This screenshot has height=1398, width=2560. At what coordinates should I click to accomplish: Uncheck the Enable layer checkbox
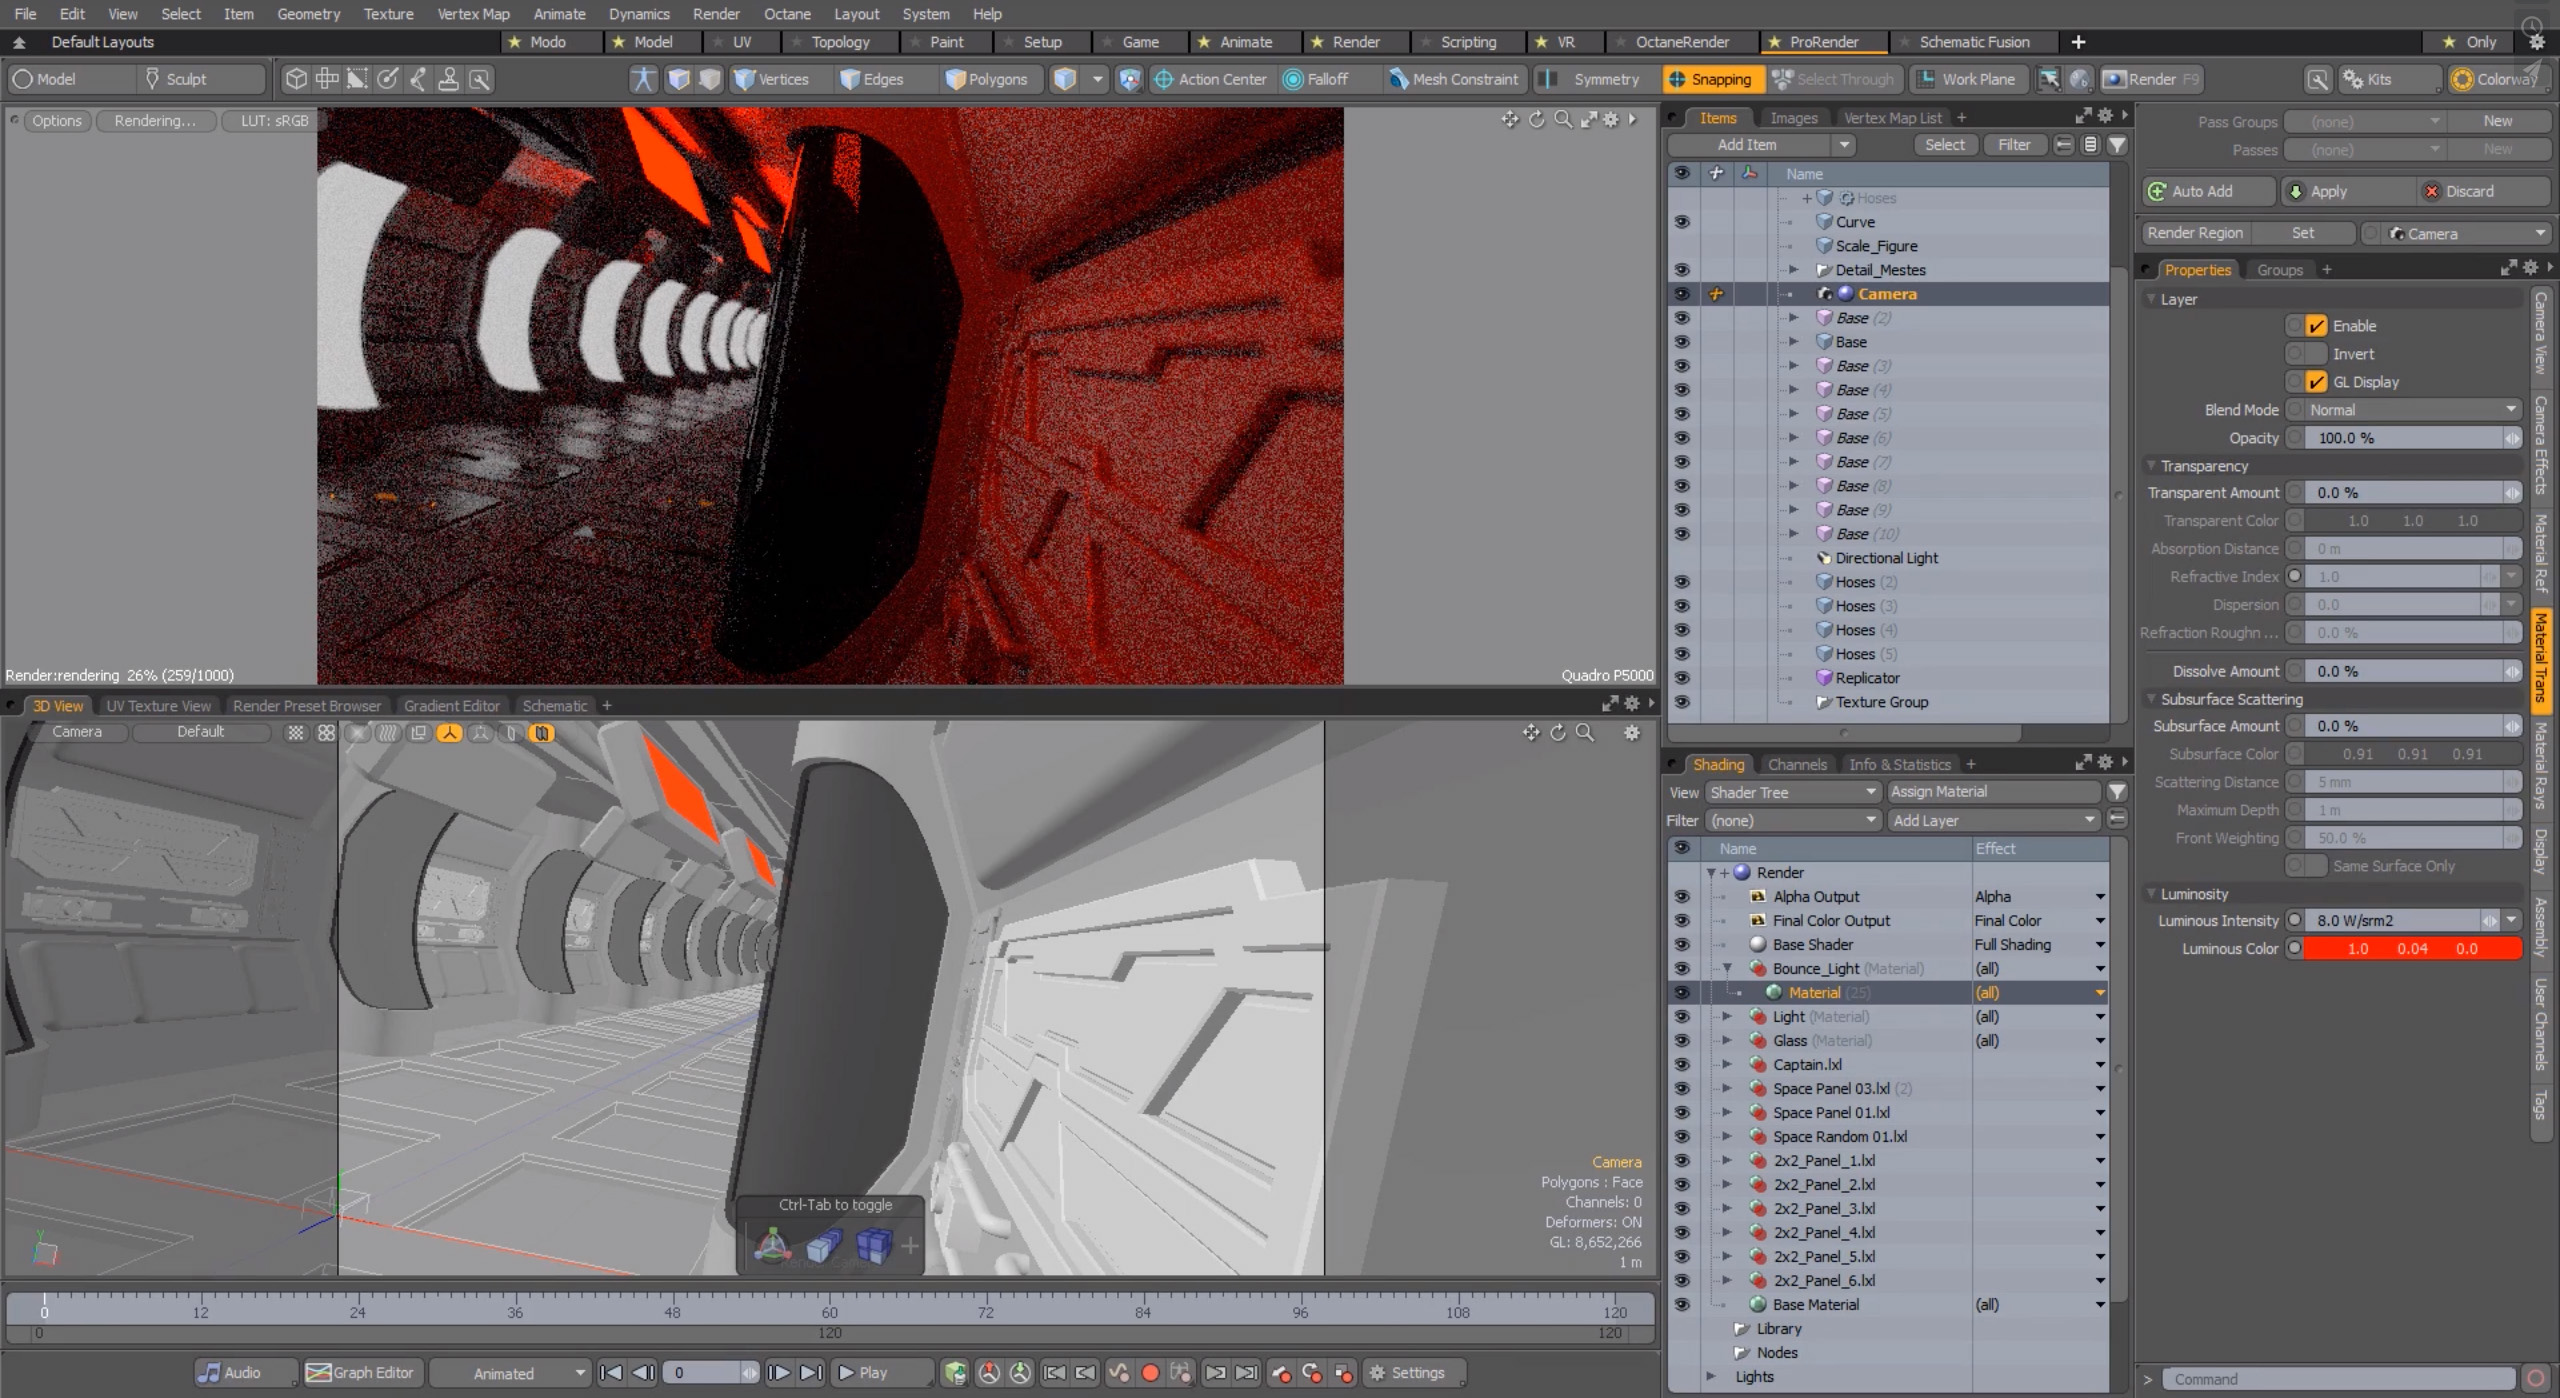(x=2316, y=326)
